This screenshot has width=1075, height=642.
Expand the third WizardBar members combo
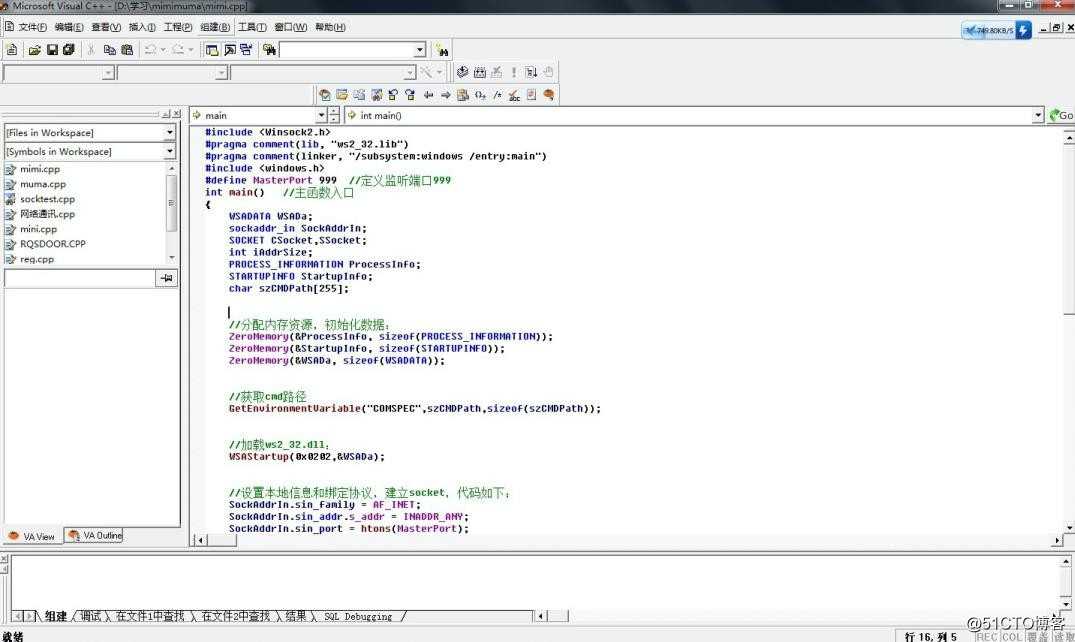[x=409, y=73]
